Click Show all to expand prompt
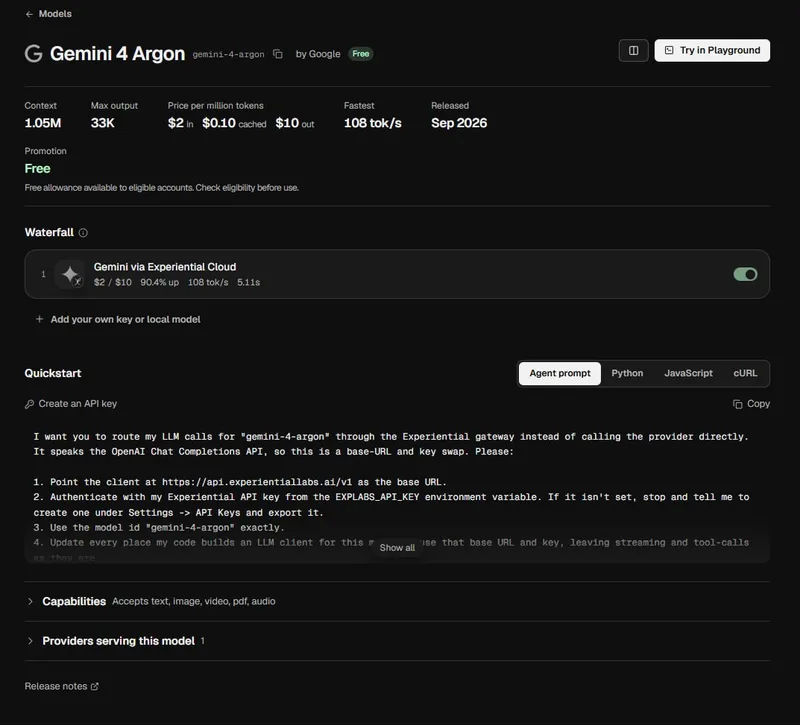 coord(397,547)
